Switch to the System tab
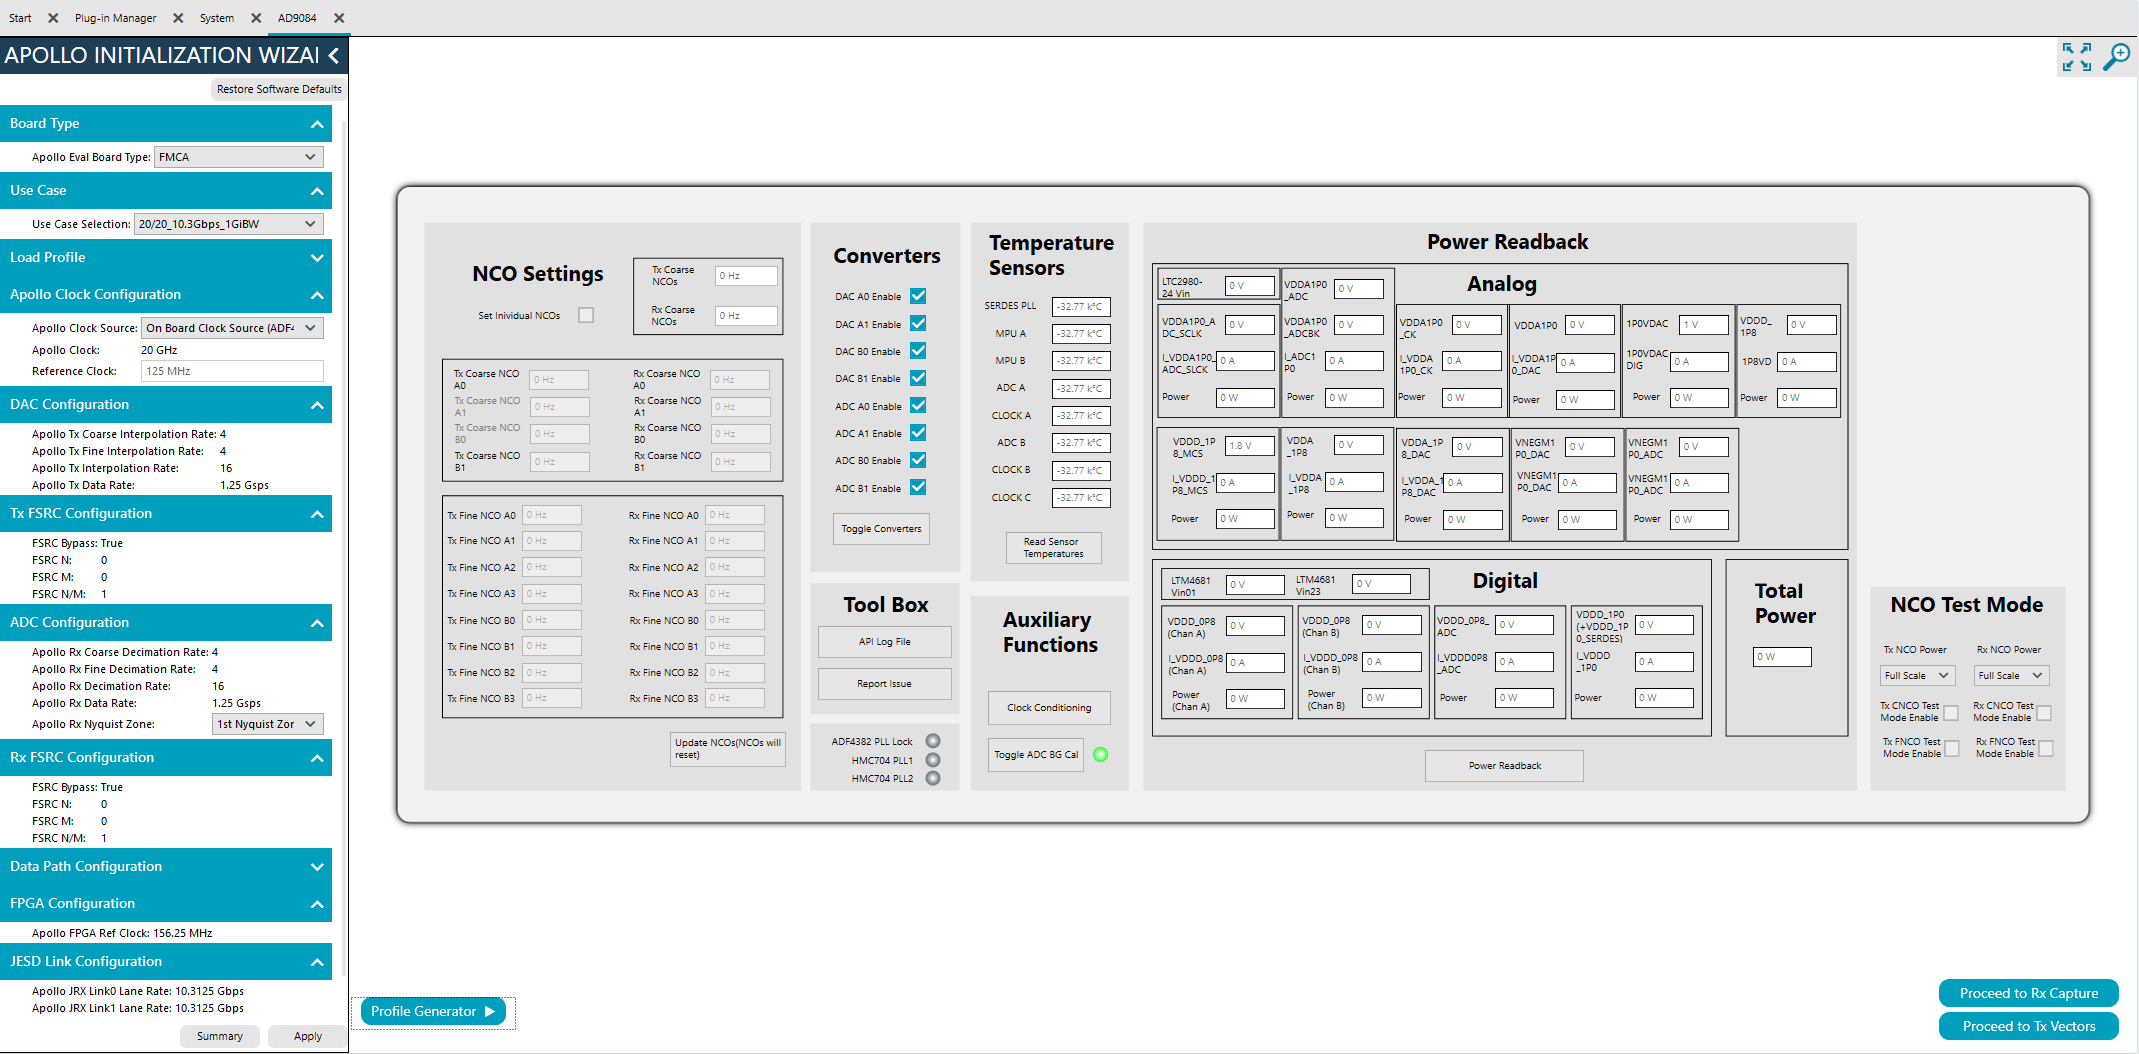This screenshot has width=2139, height=1054. 217,17
